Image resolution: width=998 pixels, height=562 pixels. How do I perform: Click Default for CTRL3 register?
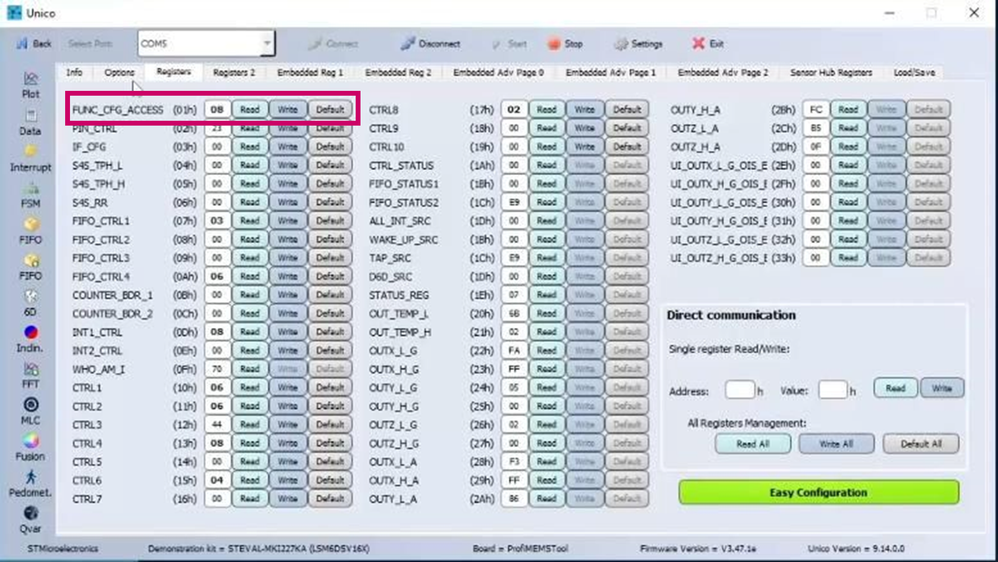point(330,424)
